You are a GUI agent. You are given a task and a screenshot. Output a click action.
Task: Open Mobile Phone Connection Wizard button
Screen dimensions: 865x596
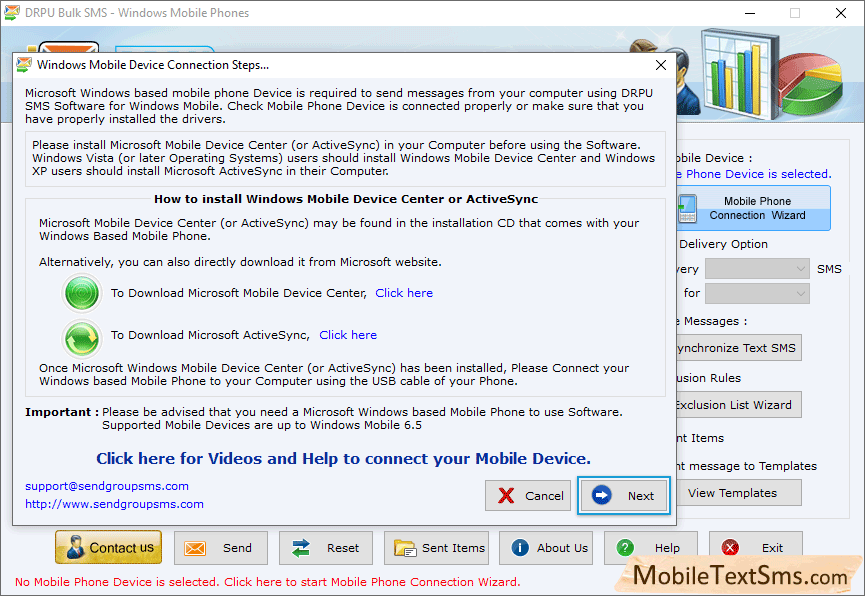(x=753, y=209)
